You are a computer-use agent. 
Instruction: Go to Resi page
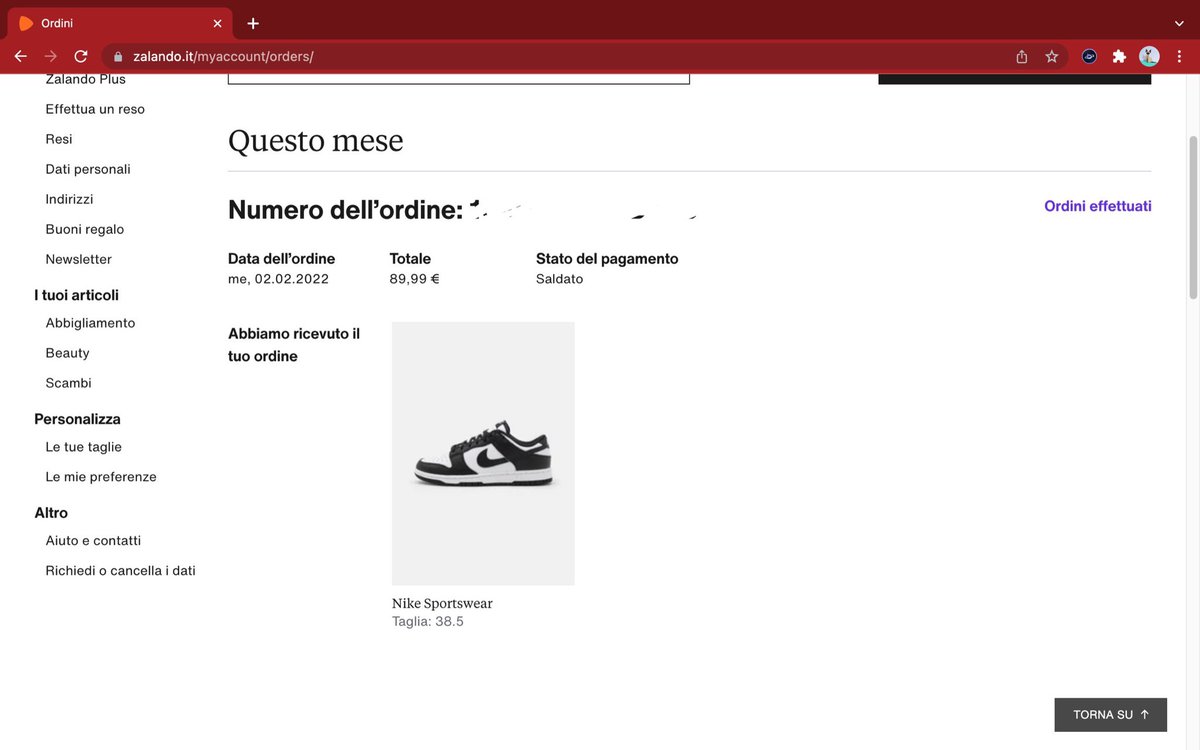[x=59, y=139]
